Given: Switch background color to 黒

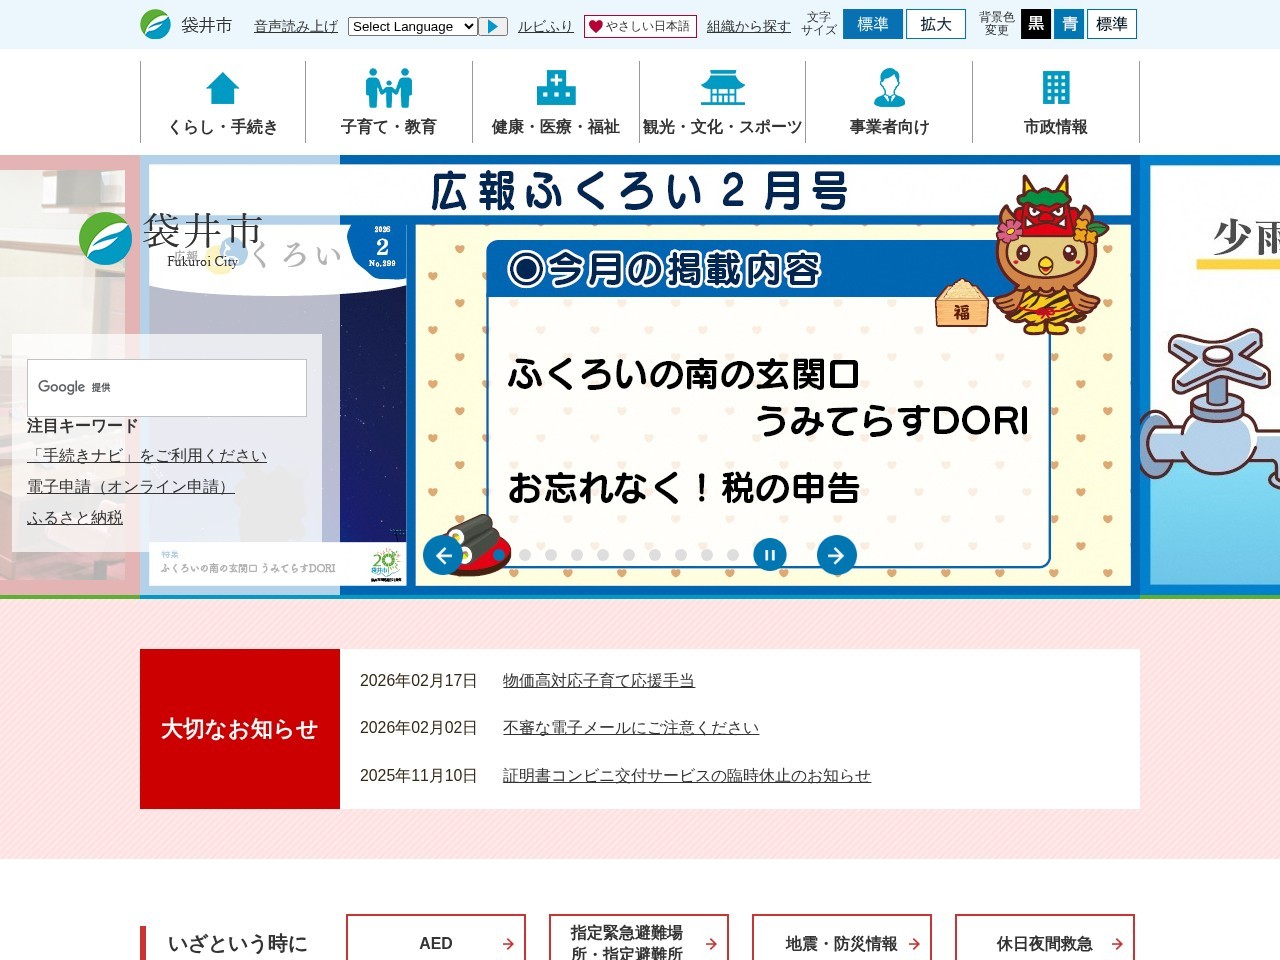Looking at the screenshot, I should [x=1036, y=24].
